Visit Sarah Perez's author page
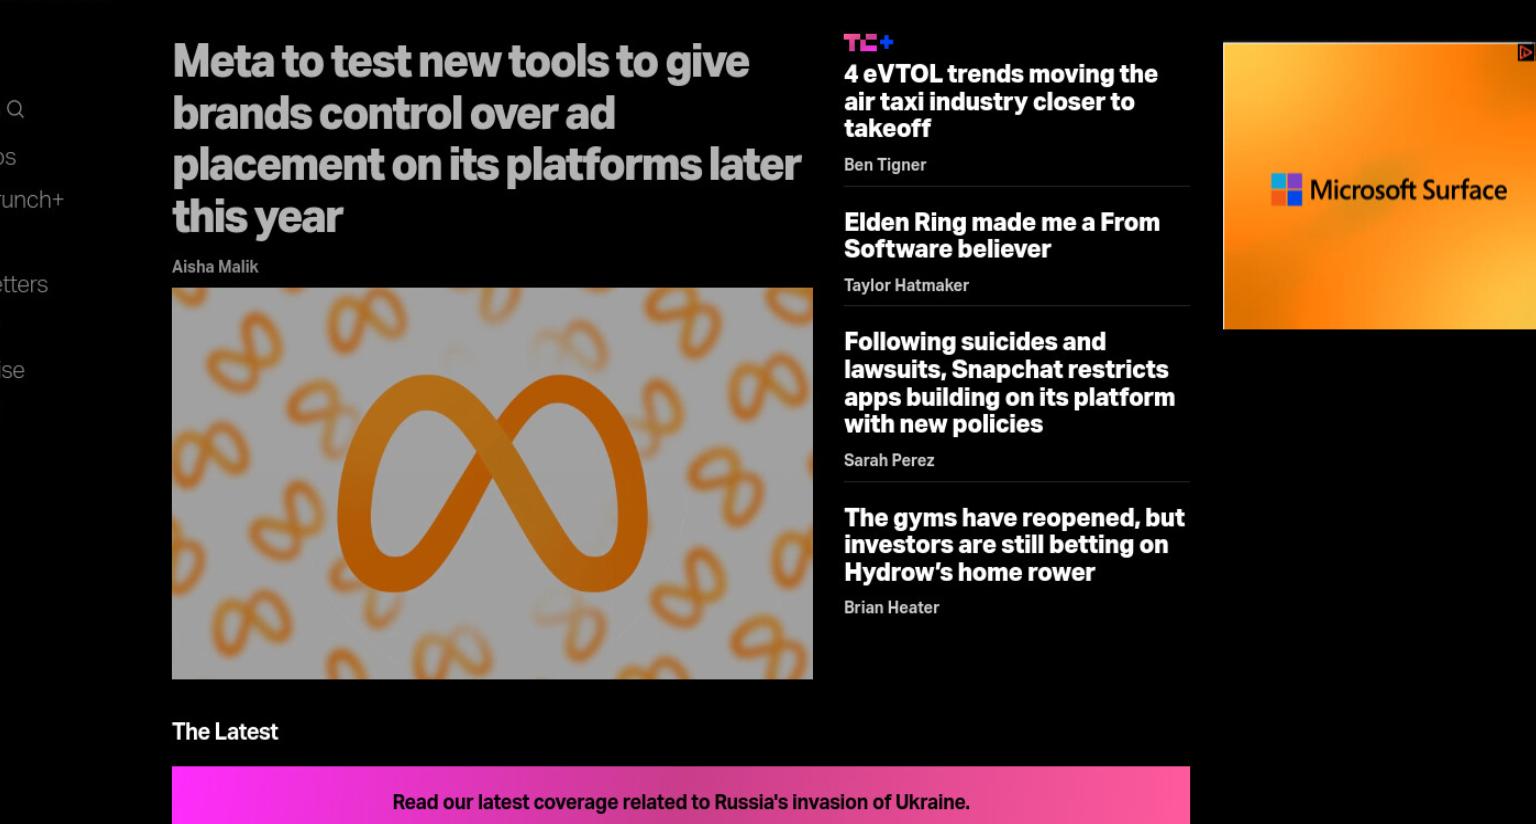 (889, 461)
